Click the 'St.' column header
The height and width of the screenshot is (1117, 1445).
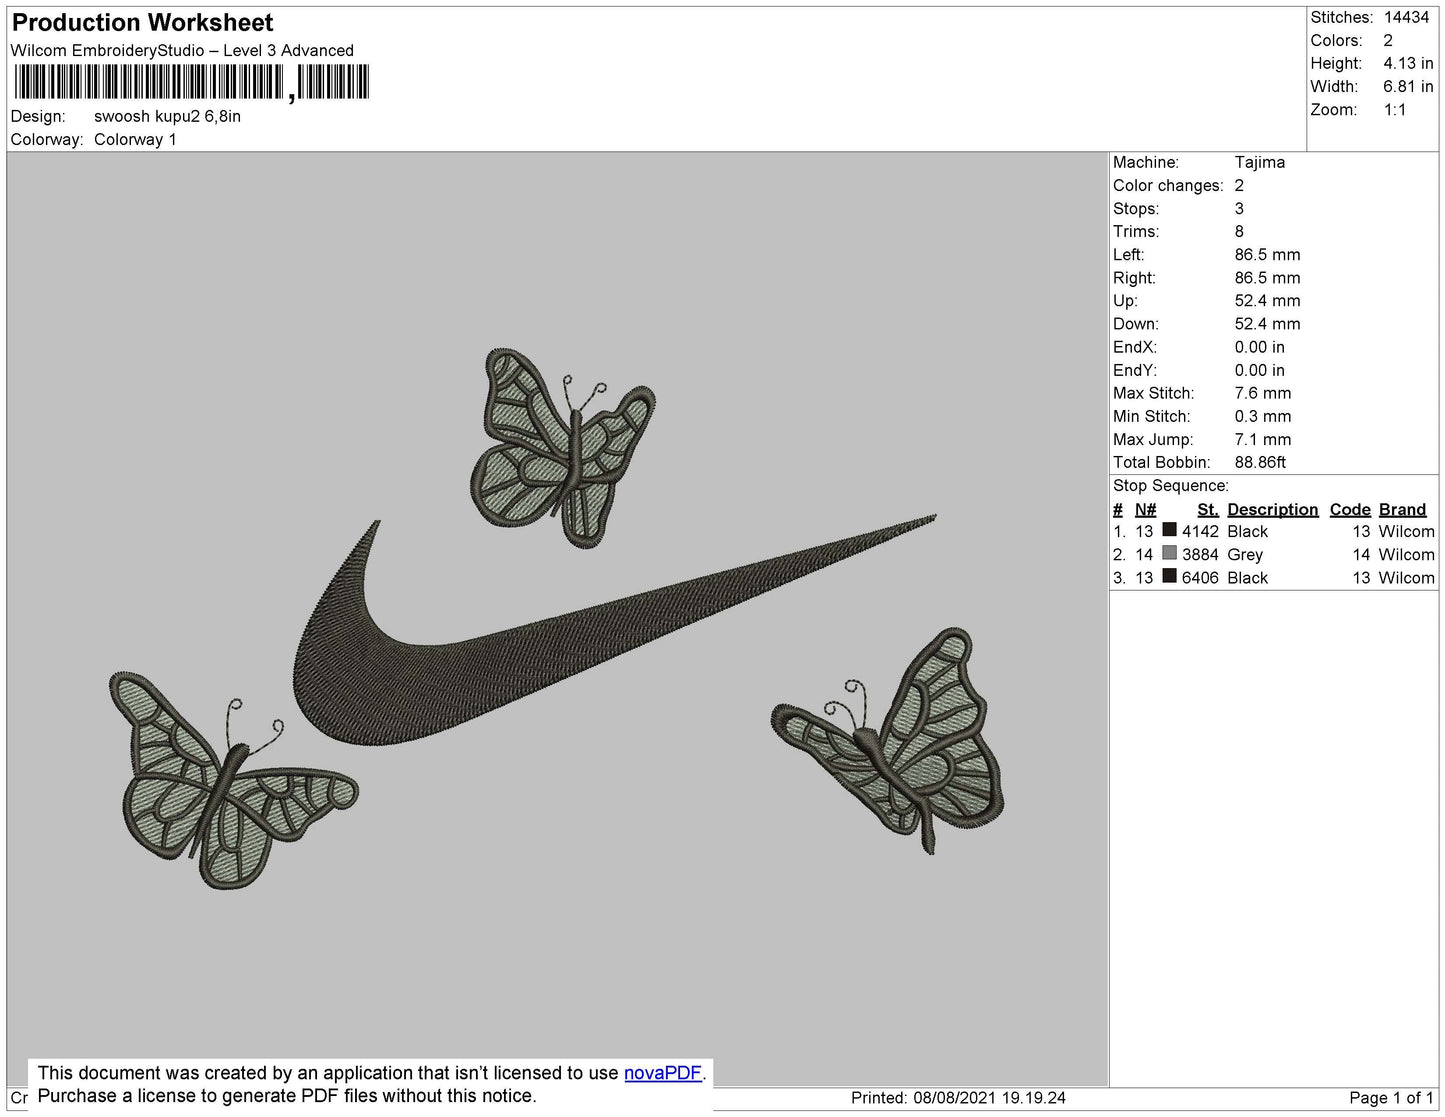[1208, 509]
